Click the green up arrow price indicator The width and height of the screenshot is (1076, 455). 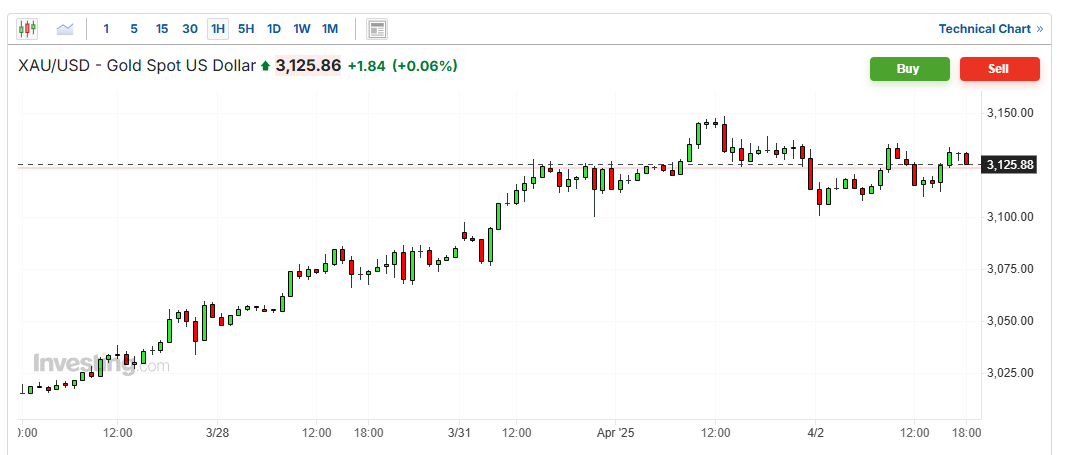point(265,67)
